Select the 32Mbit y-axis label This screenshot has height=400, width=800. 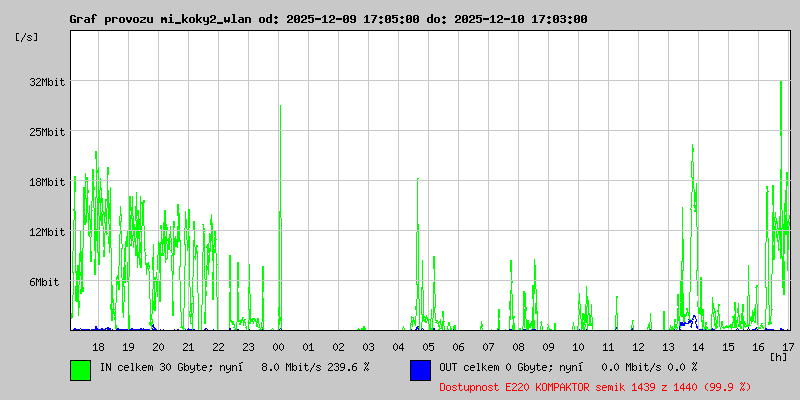[47, 82]
